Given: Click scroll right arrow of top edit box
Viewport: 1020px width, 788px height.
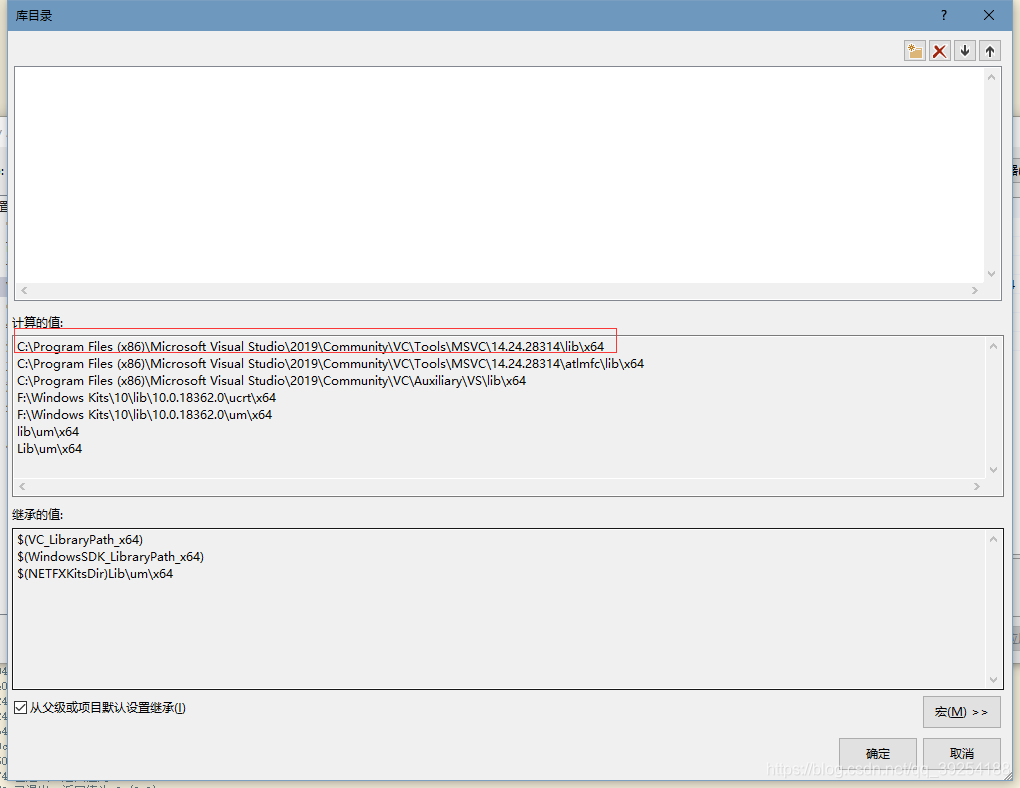Looking at the screenshot, I should 974,290.
